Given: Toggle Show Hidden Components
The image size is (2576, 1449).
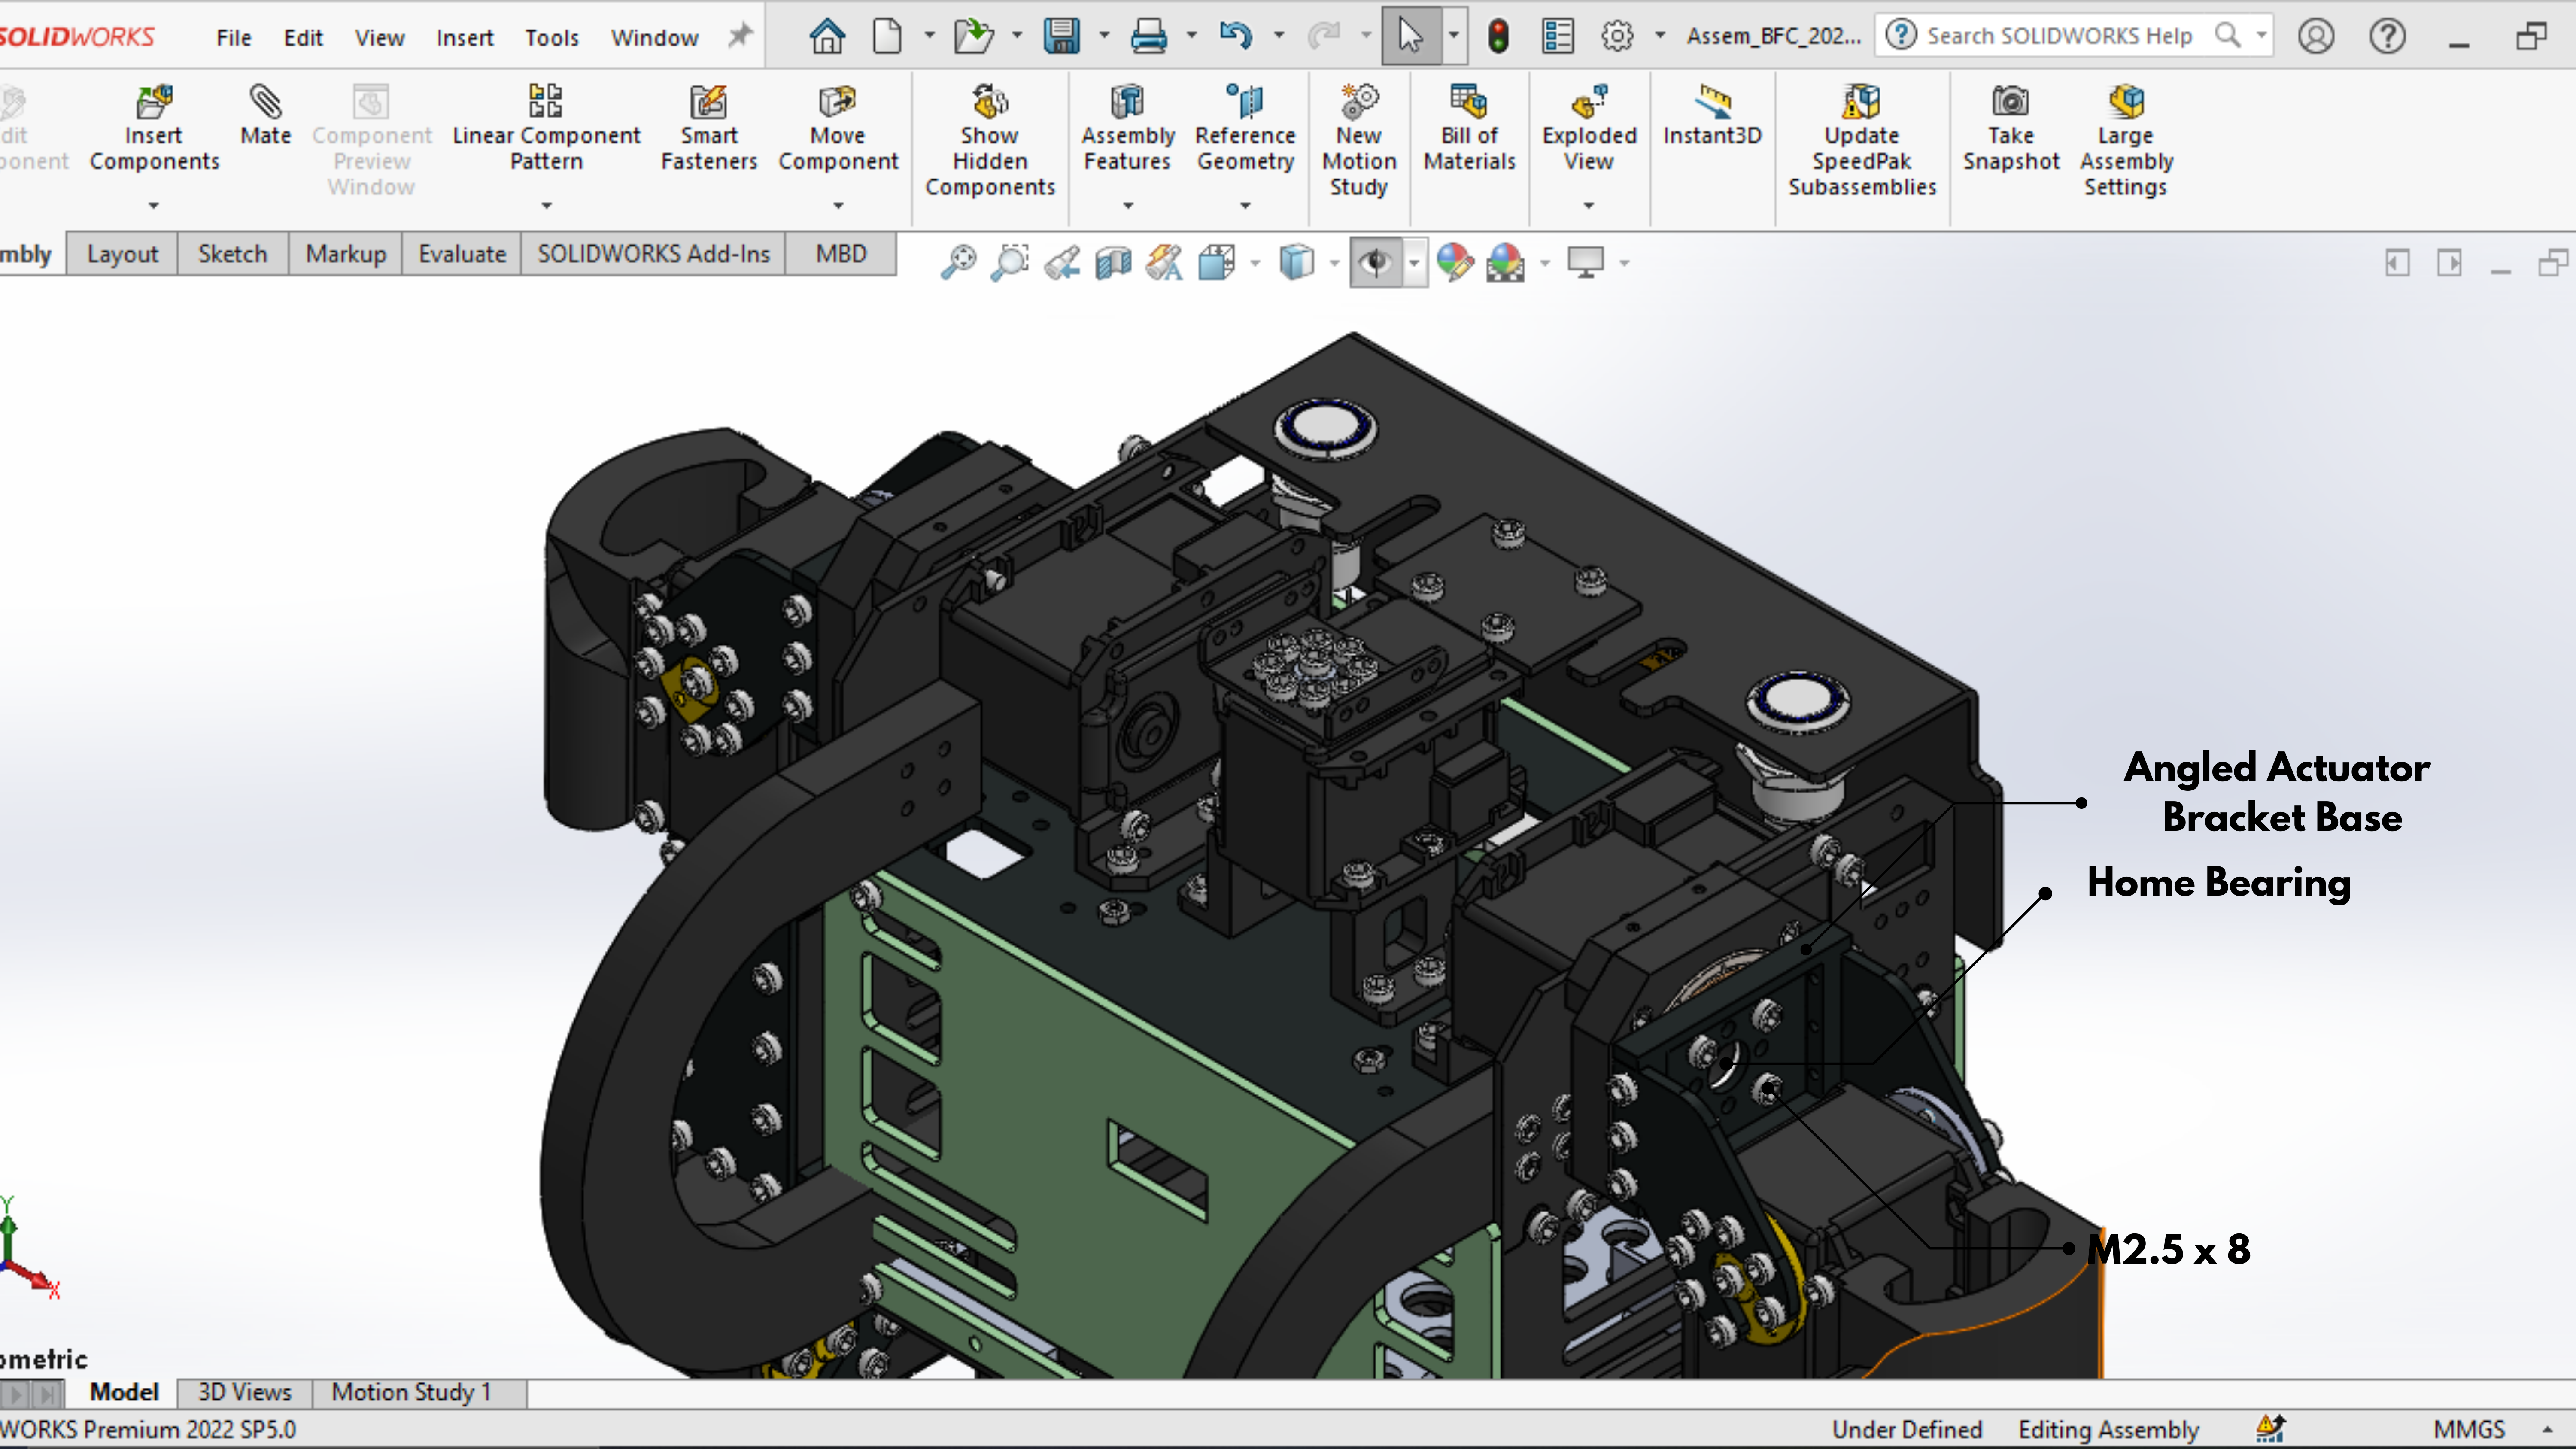Looking at the screenshot, I should click(990, 140).
